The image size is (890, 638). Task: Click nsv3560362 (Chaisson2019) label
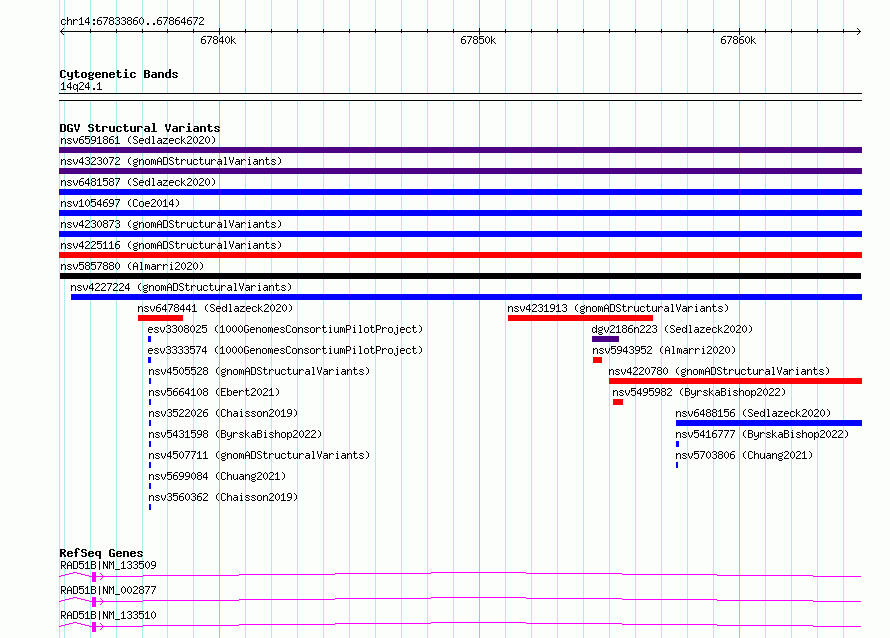point(223,497)
